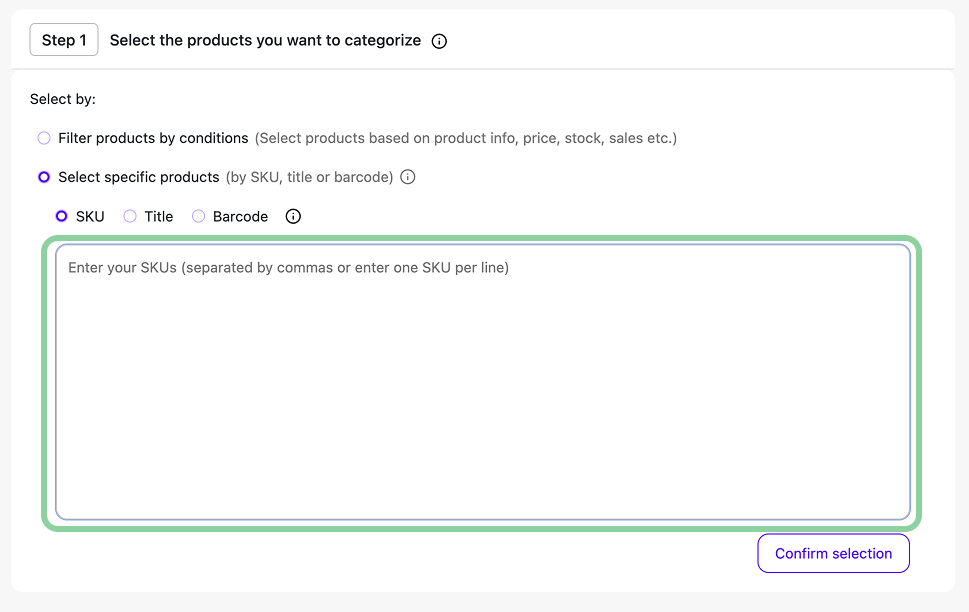Click the 'Enter your SKUs' placeholder text

click(x=289, y=268)
